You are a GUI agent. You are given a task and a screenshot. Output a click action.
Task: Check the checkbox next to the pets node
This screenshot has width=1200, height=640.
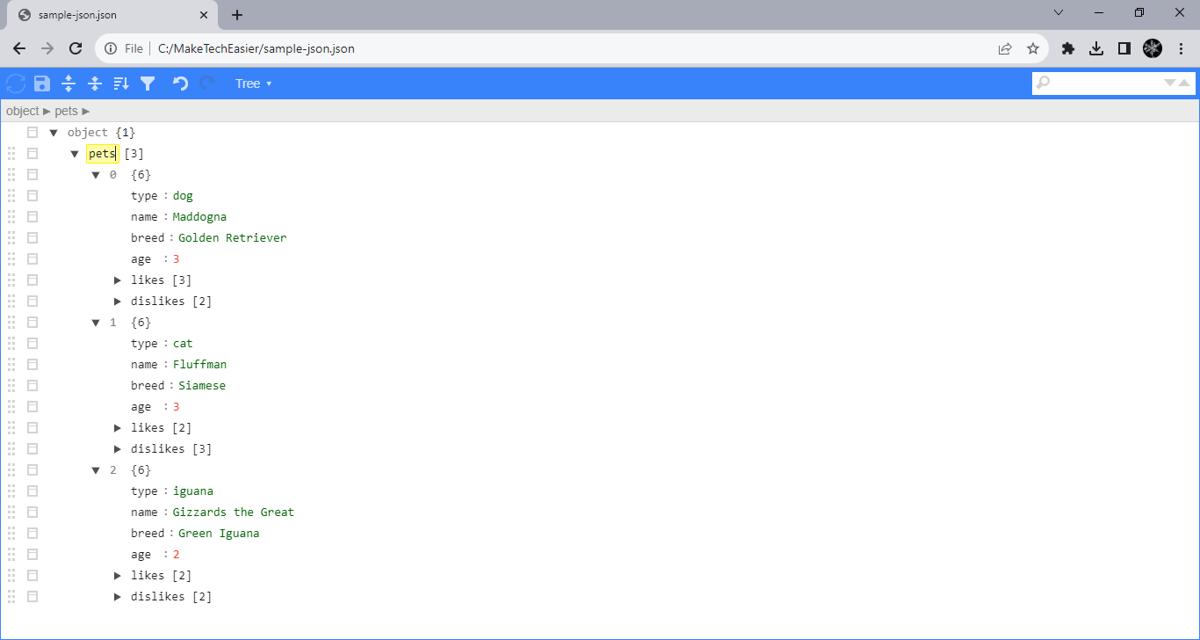(31, 153)
